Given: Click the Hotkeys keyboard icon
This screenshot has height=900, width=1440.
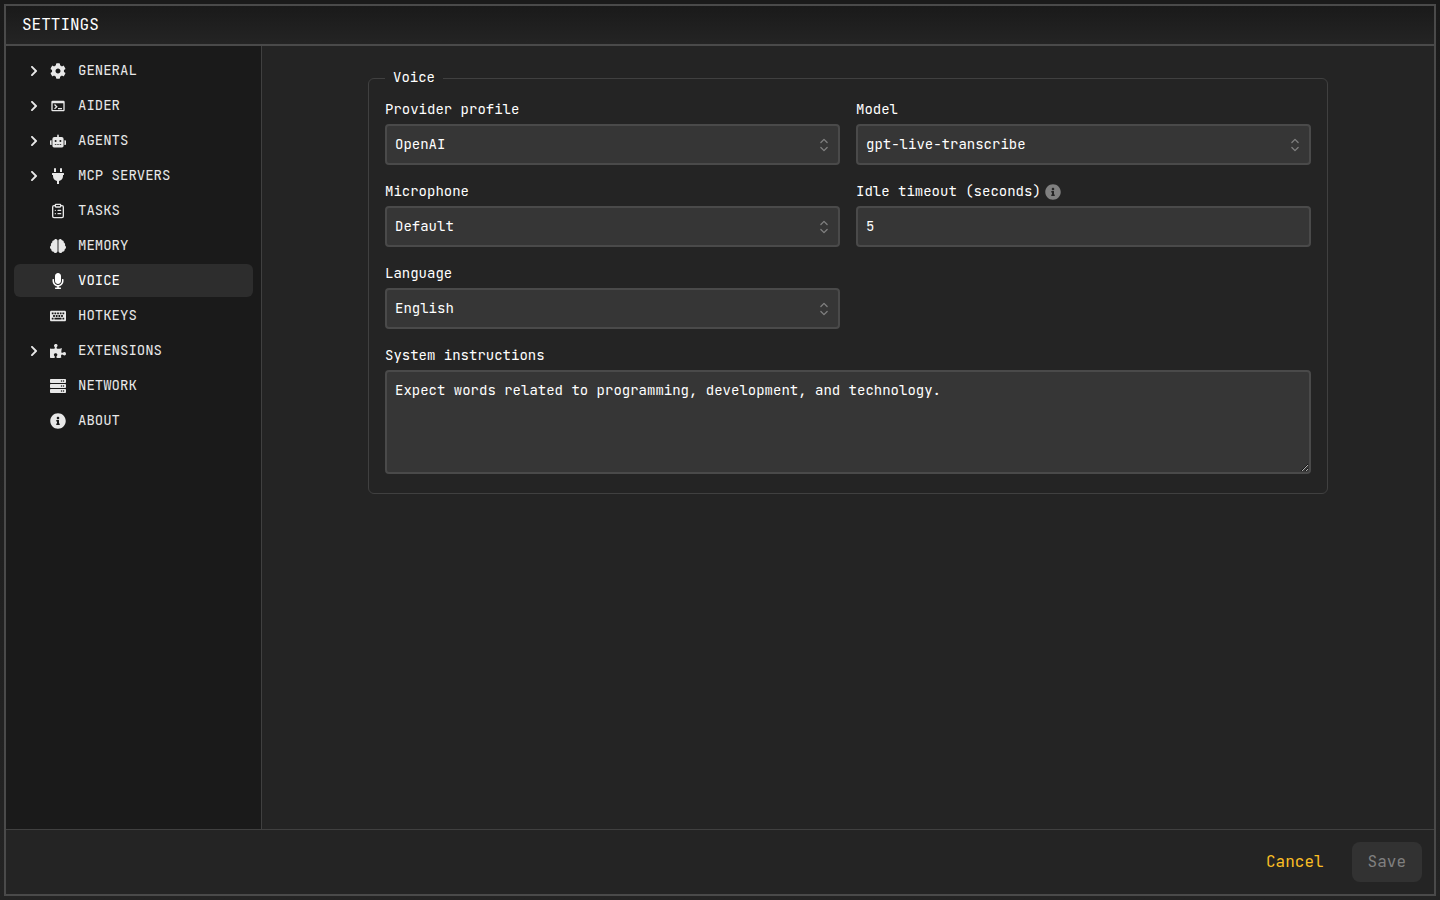Looking at the screenshot, I should click(58, 316).
